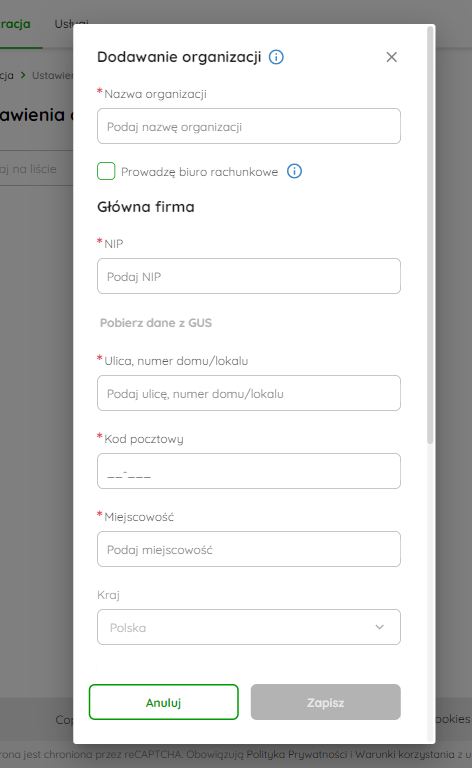Click info icon next to biuro rachunkowe
Viewport: 472px width, 768px height.
click(x=294, y=171)
